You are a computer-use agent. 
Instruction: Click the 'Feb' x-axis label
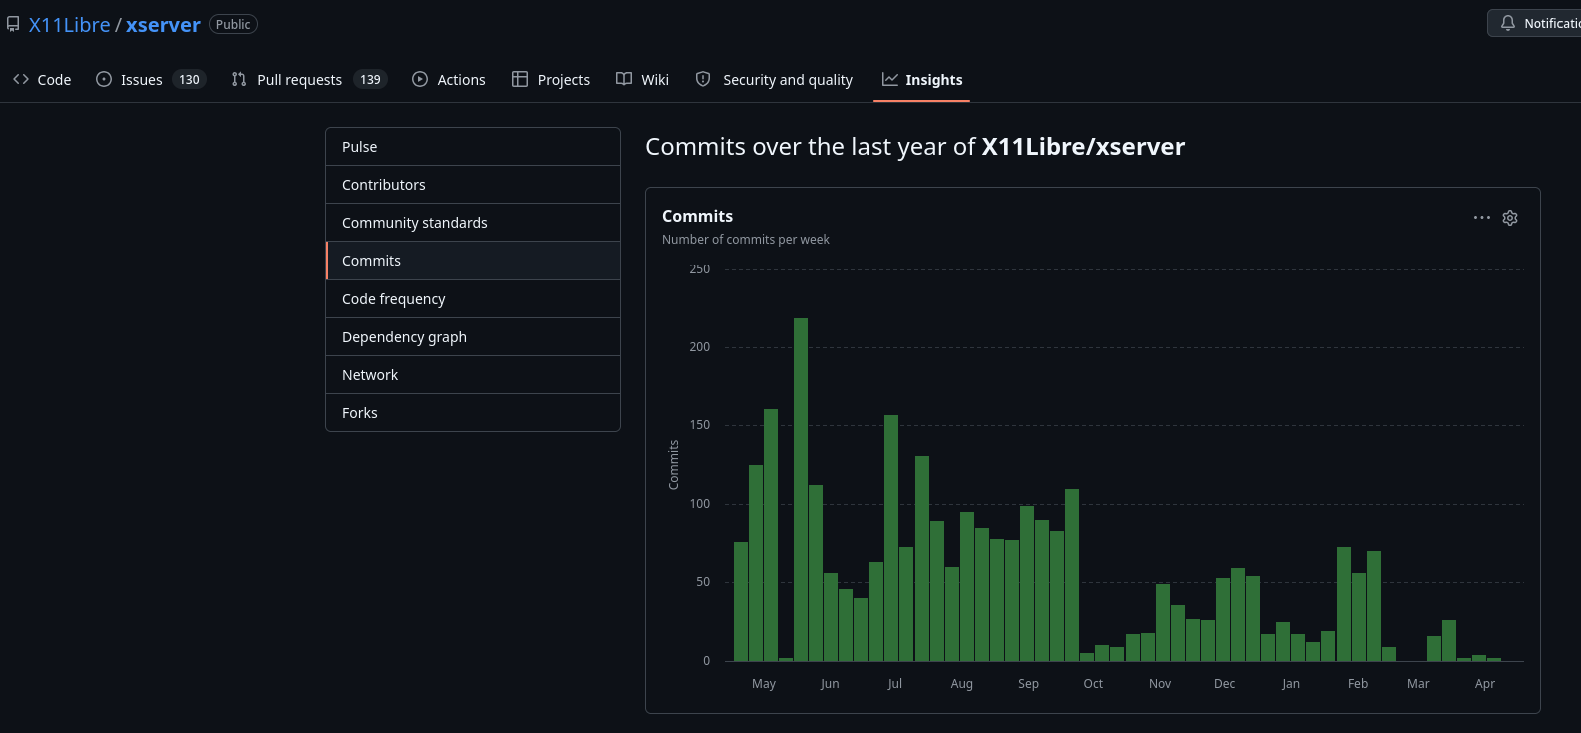pyautogui.click(x=1358, y=684)
